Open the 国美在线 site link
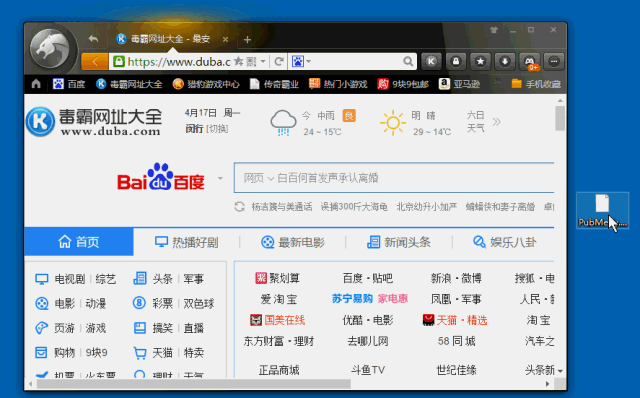 (278, 320)
